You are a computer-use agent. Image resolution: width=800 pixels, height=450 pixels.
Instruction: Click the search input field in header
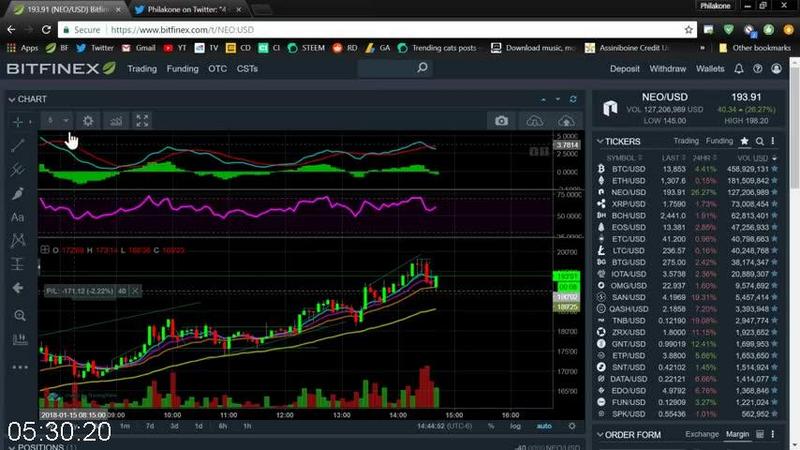pyautogui.click(x=393, y=68)
